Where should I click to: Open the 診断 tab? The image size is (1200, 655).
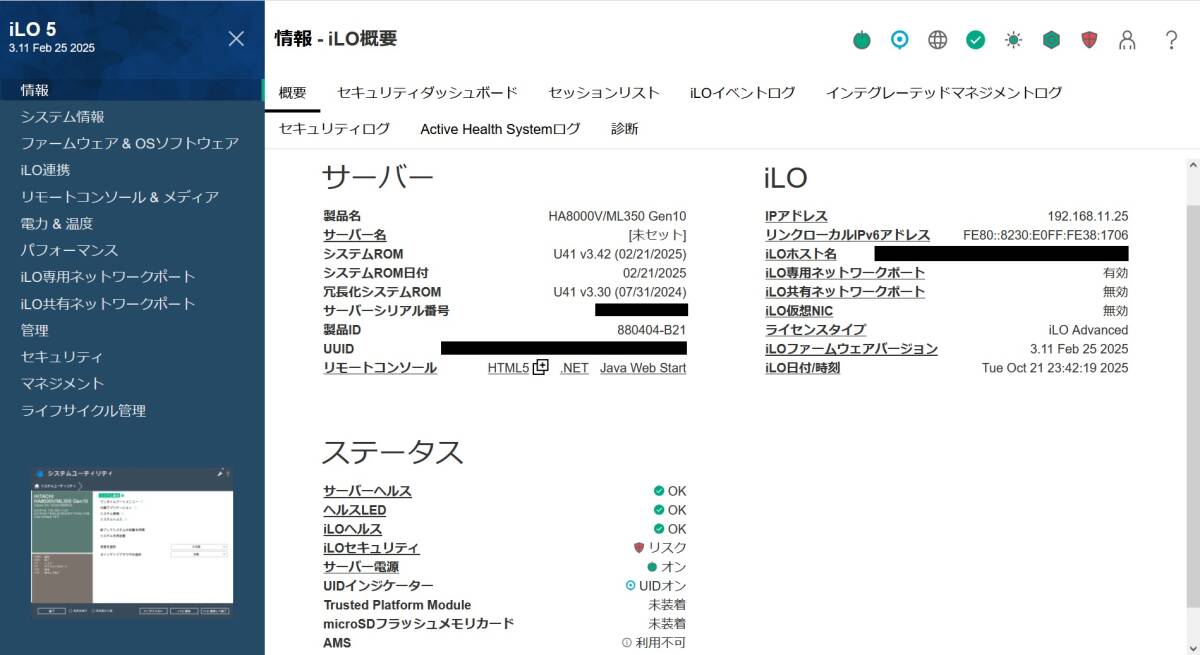pos(625,129)
